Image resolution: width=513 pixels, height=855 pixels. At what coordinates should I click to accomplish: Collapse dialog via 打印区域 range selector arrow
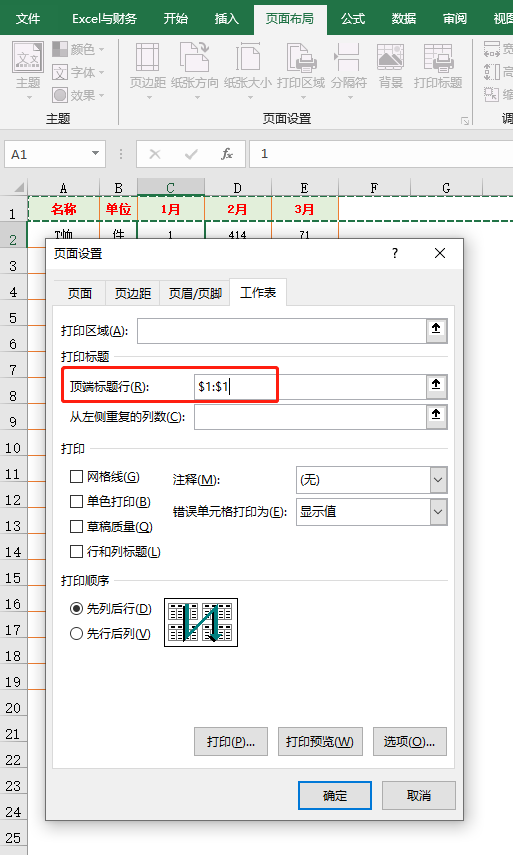436,330
